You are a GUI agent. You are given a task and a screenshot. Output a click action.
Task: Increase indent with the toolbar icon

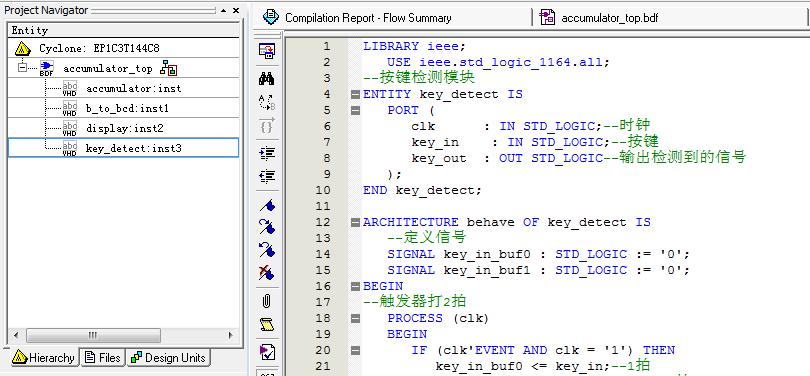pyautogui.click(x=267, y=153)
